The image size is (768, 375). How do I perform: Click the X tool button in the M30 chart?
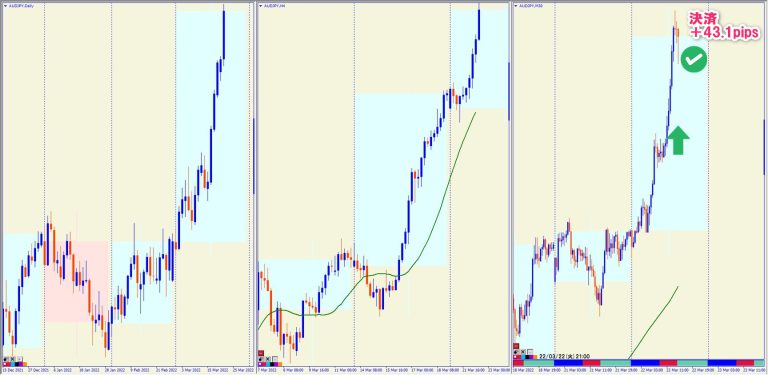[x=523, y=352]
